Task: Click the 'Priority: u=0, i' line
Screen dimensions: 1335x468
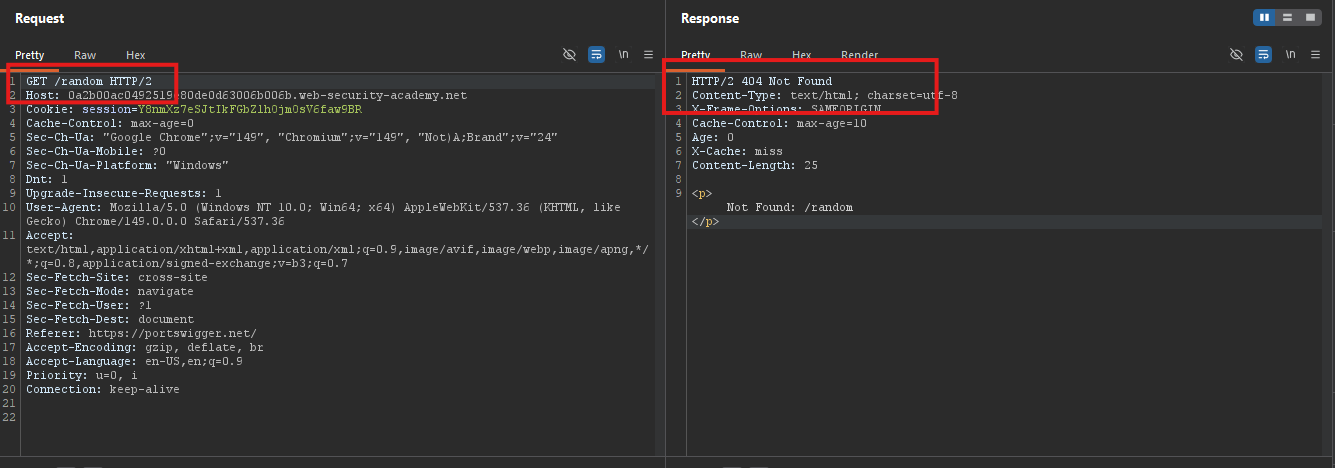Action: (x=82, y=375)
